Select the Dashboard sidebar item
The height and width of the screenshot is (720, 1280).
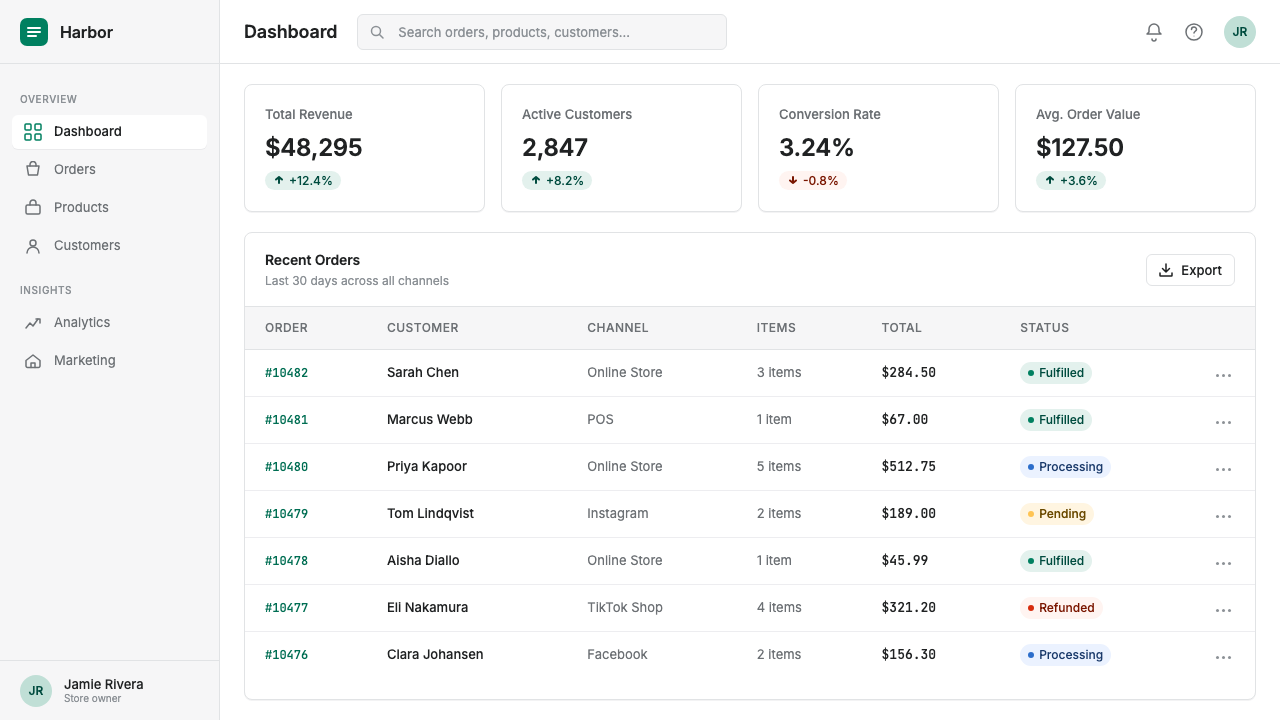pyautogui.click(x=110, y=132)
